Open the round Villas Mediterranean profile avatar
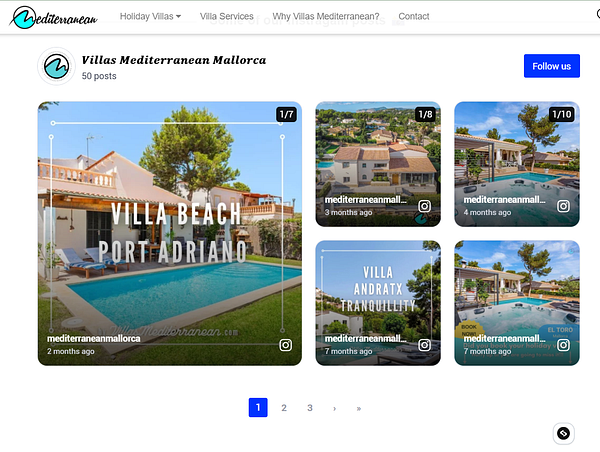This screenshot has height=452, width=600. tap(56, 66)
